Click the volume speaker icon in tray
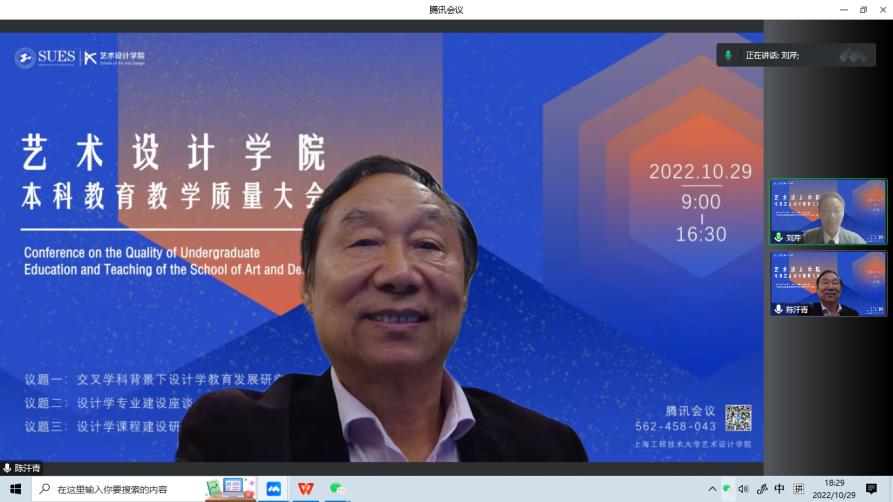This screenshot has height=502, width=893. click(743, 489)
